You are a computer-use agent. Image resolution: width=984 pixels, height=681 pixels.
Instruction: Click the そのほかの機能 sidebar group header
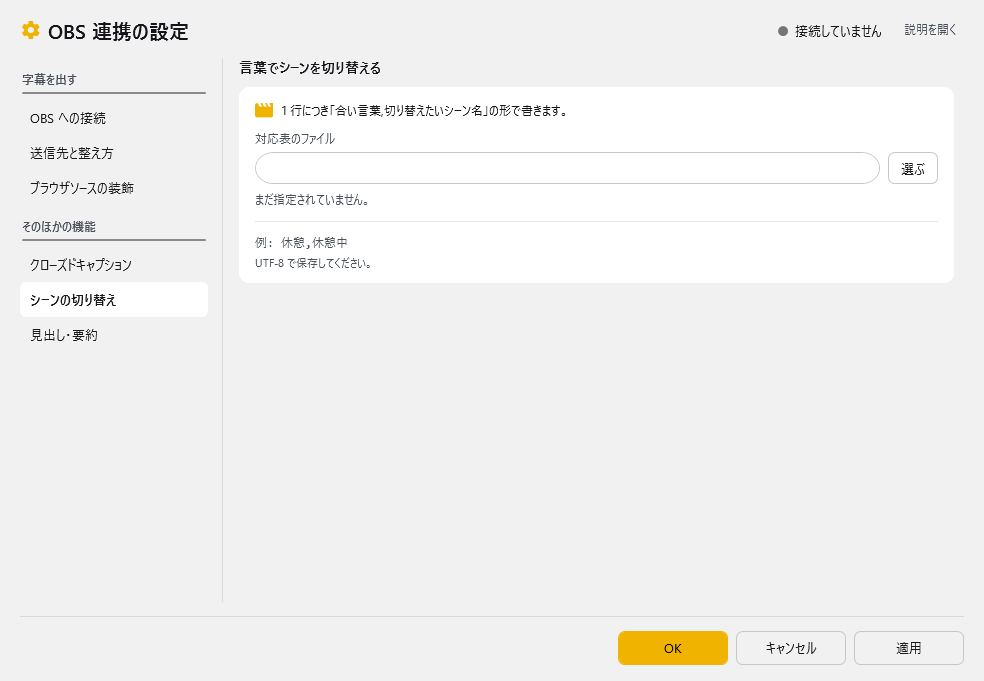pos(59,227)
